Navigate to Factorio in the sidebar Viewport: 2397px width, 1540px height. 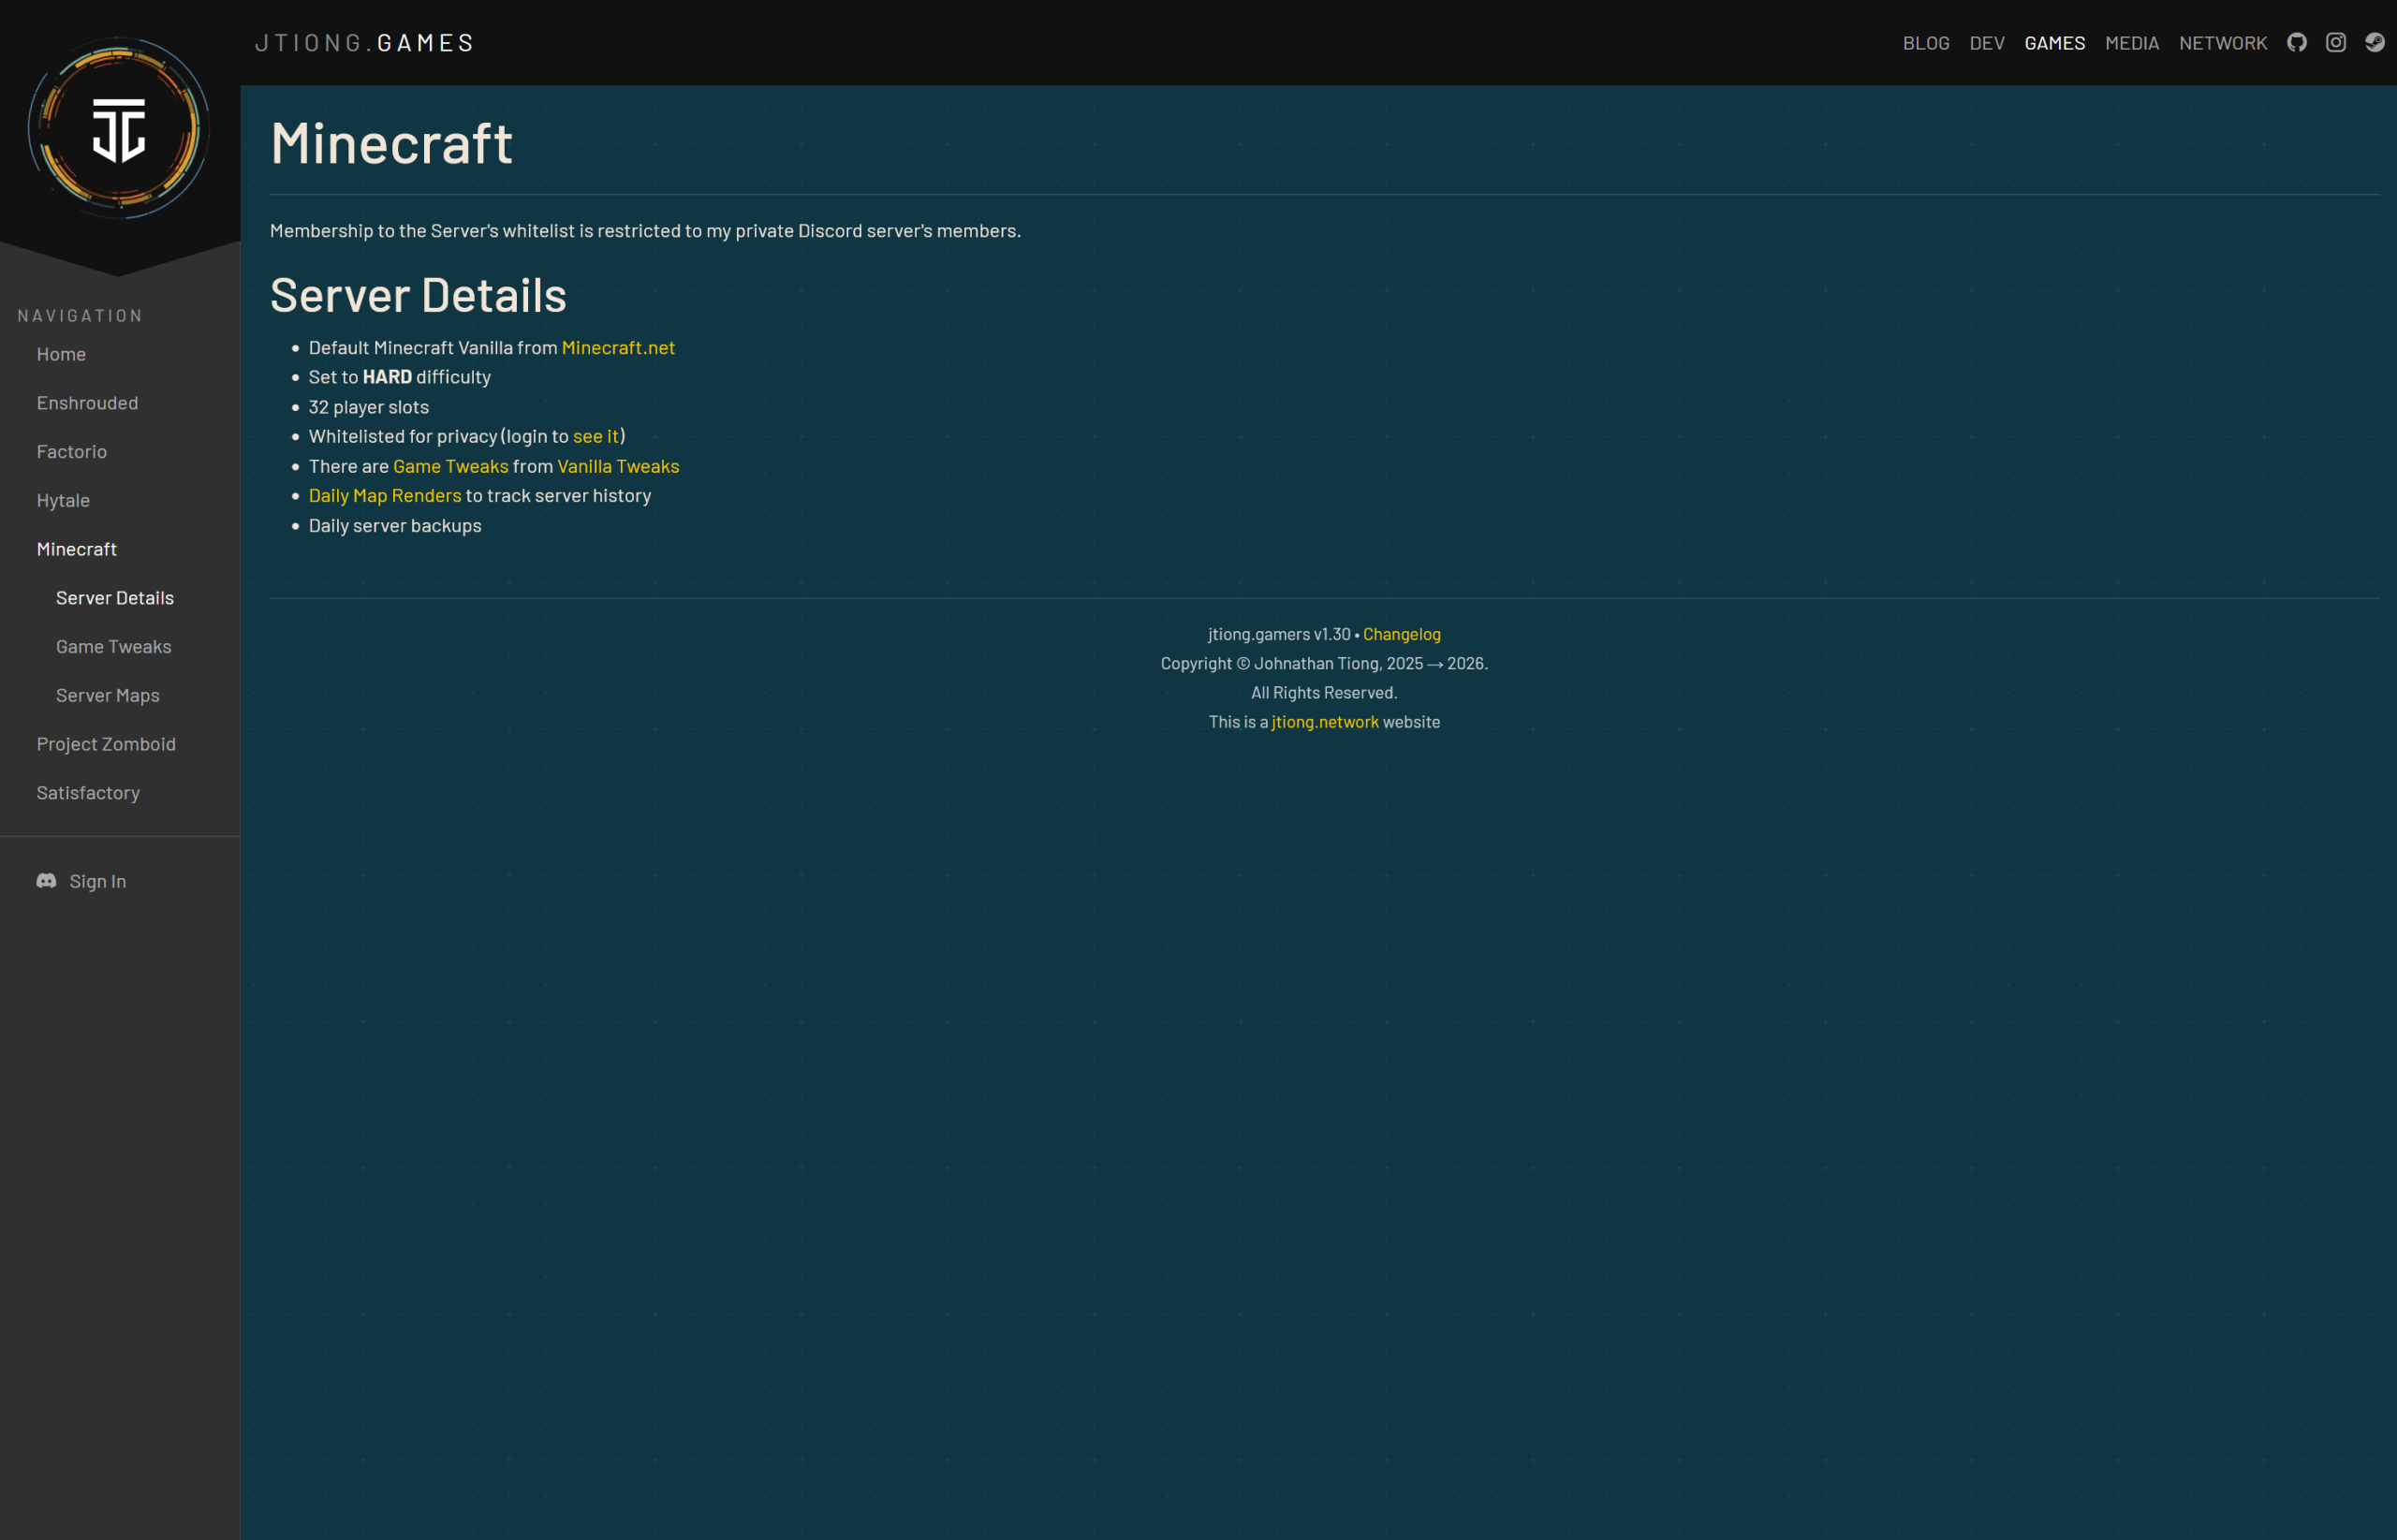(x=71, y=451)
